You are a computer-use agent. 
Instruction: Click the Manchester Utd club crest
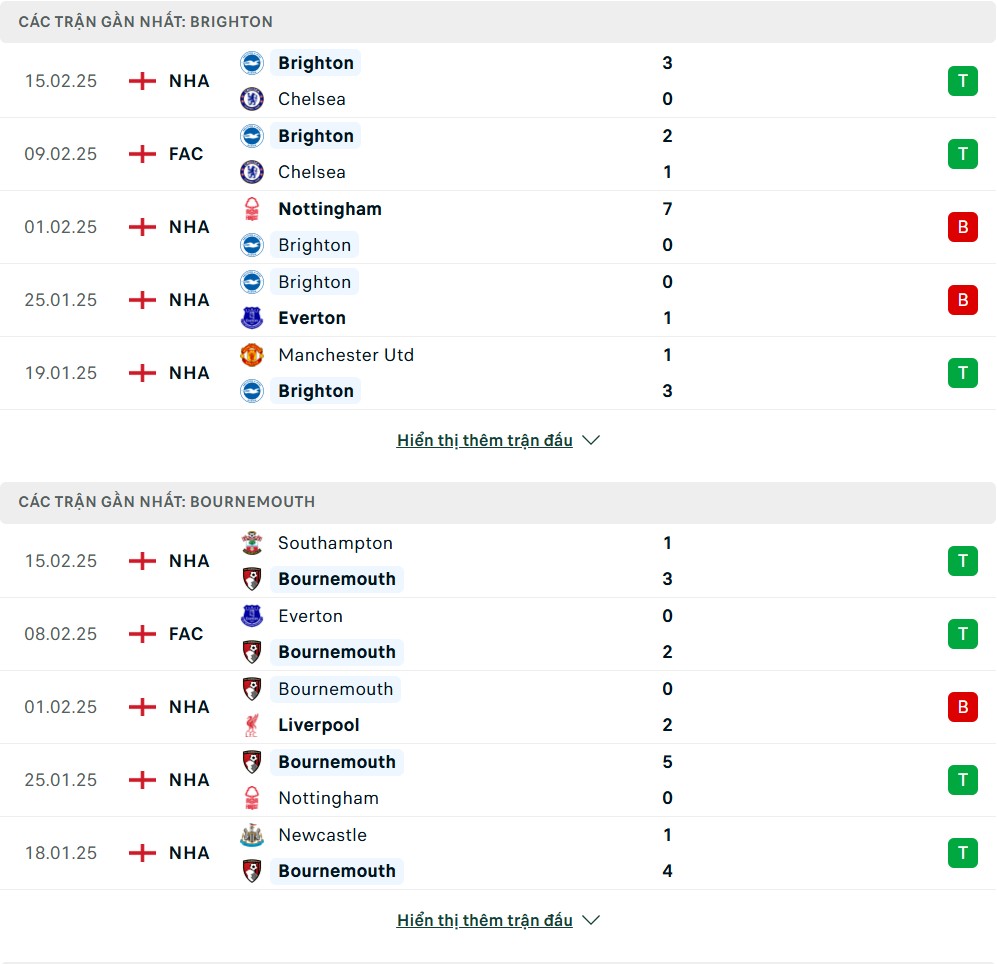(x=252, y=355)
